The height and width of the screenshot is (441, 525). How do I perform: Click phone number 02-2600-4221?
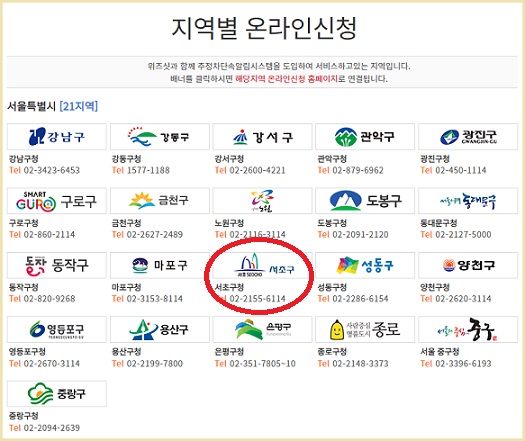pyautogui.click(x=257, y=170)
